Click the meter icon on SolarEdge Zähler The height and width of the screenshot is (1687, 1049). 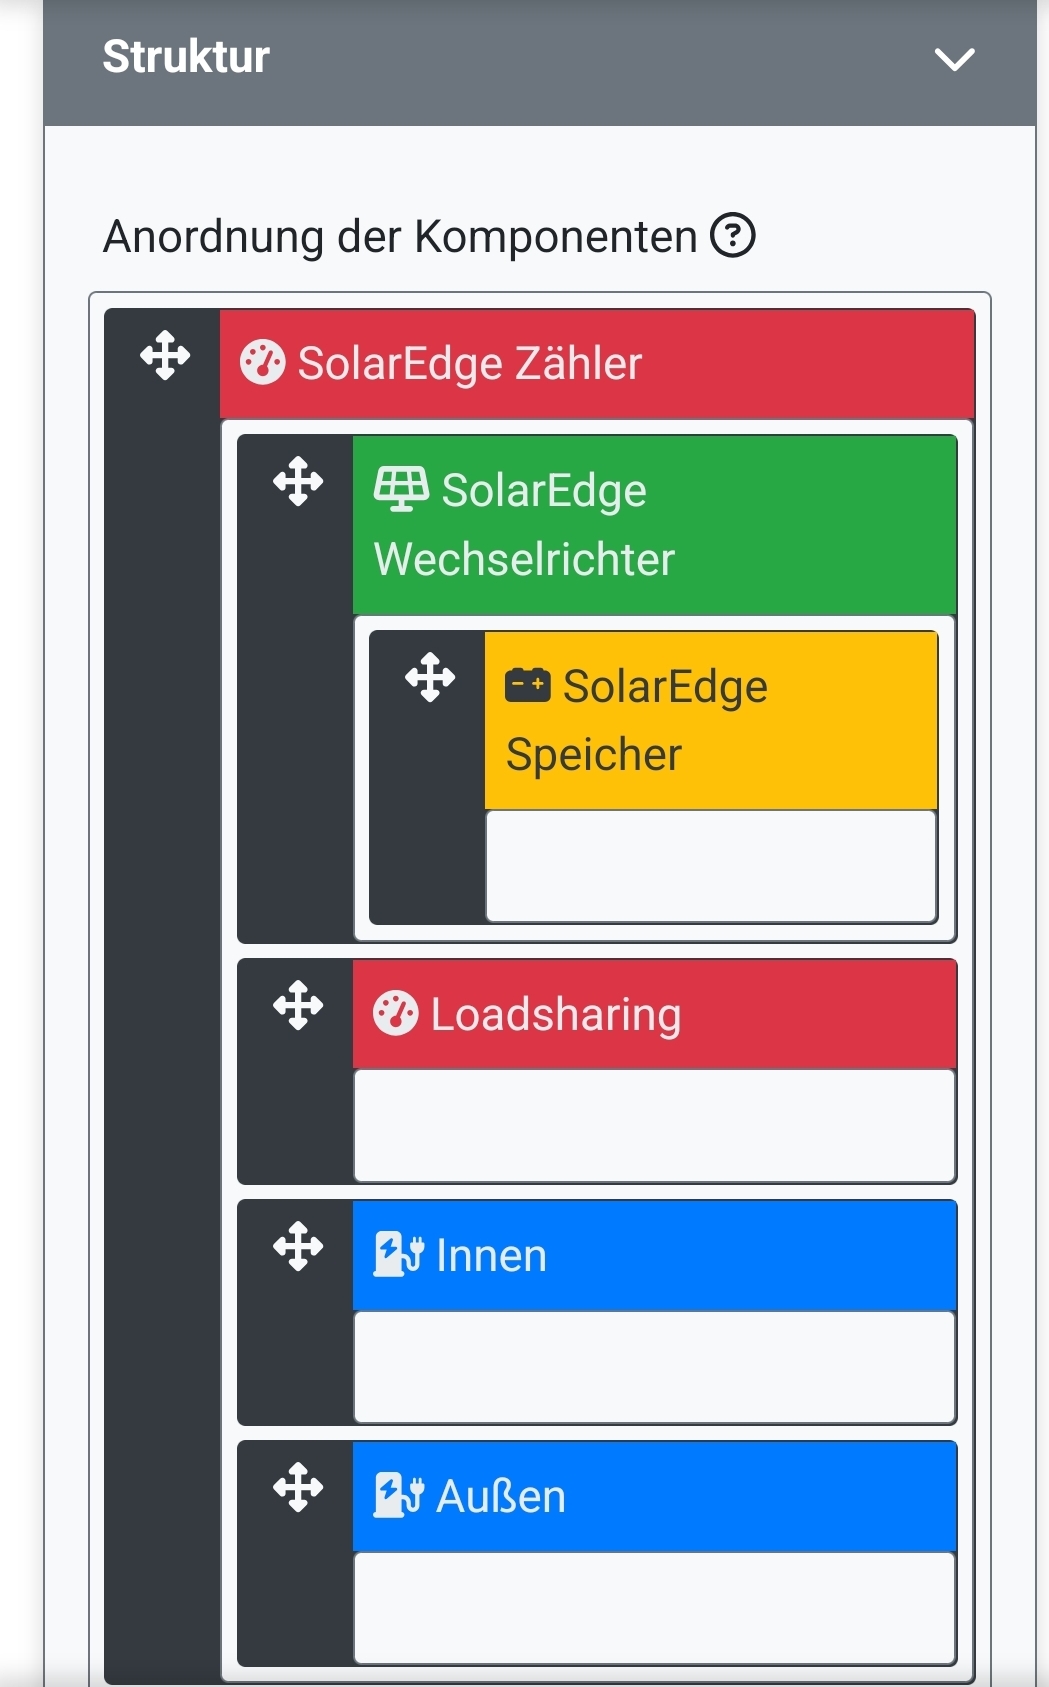pos(264,363)
